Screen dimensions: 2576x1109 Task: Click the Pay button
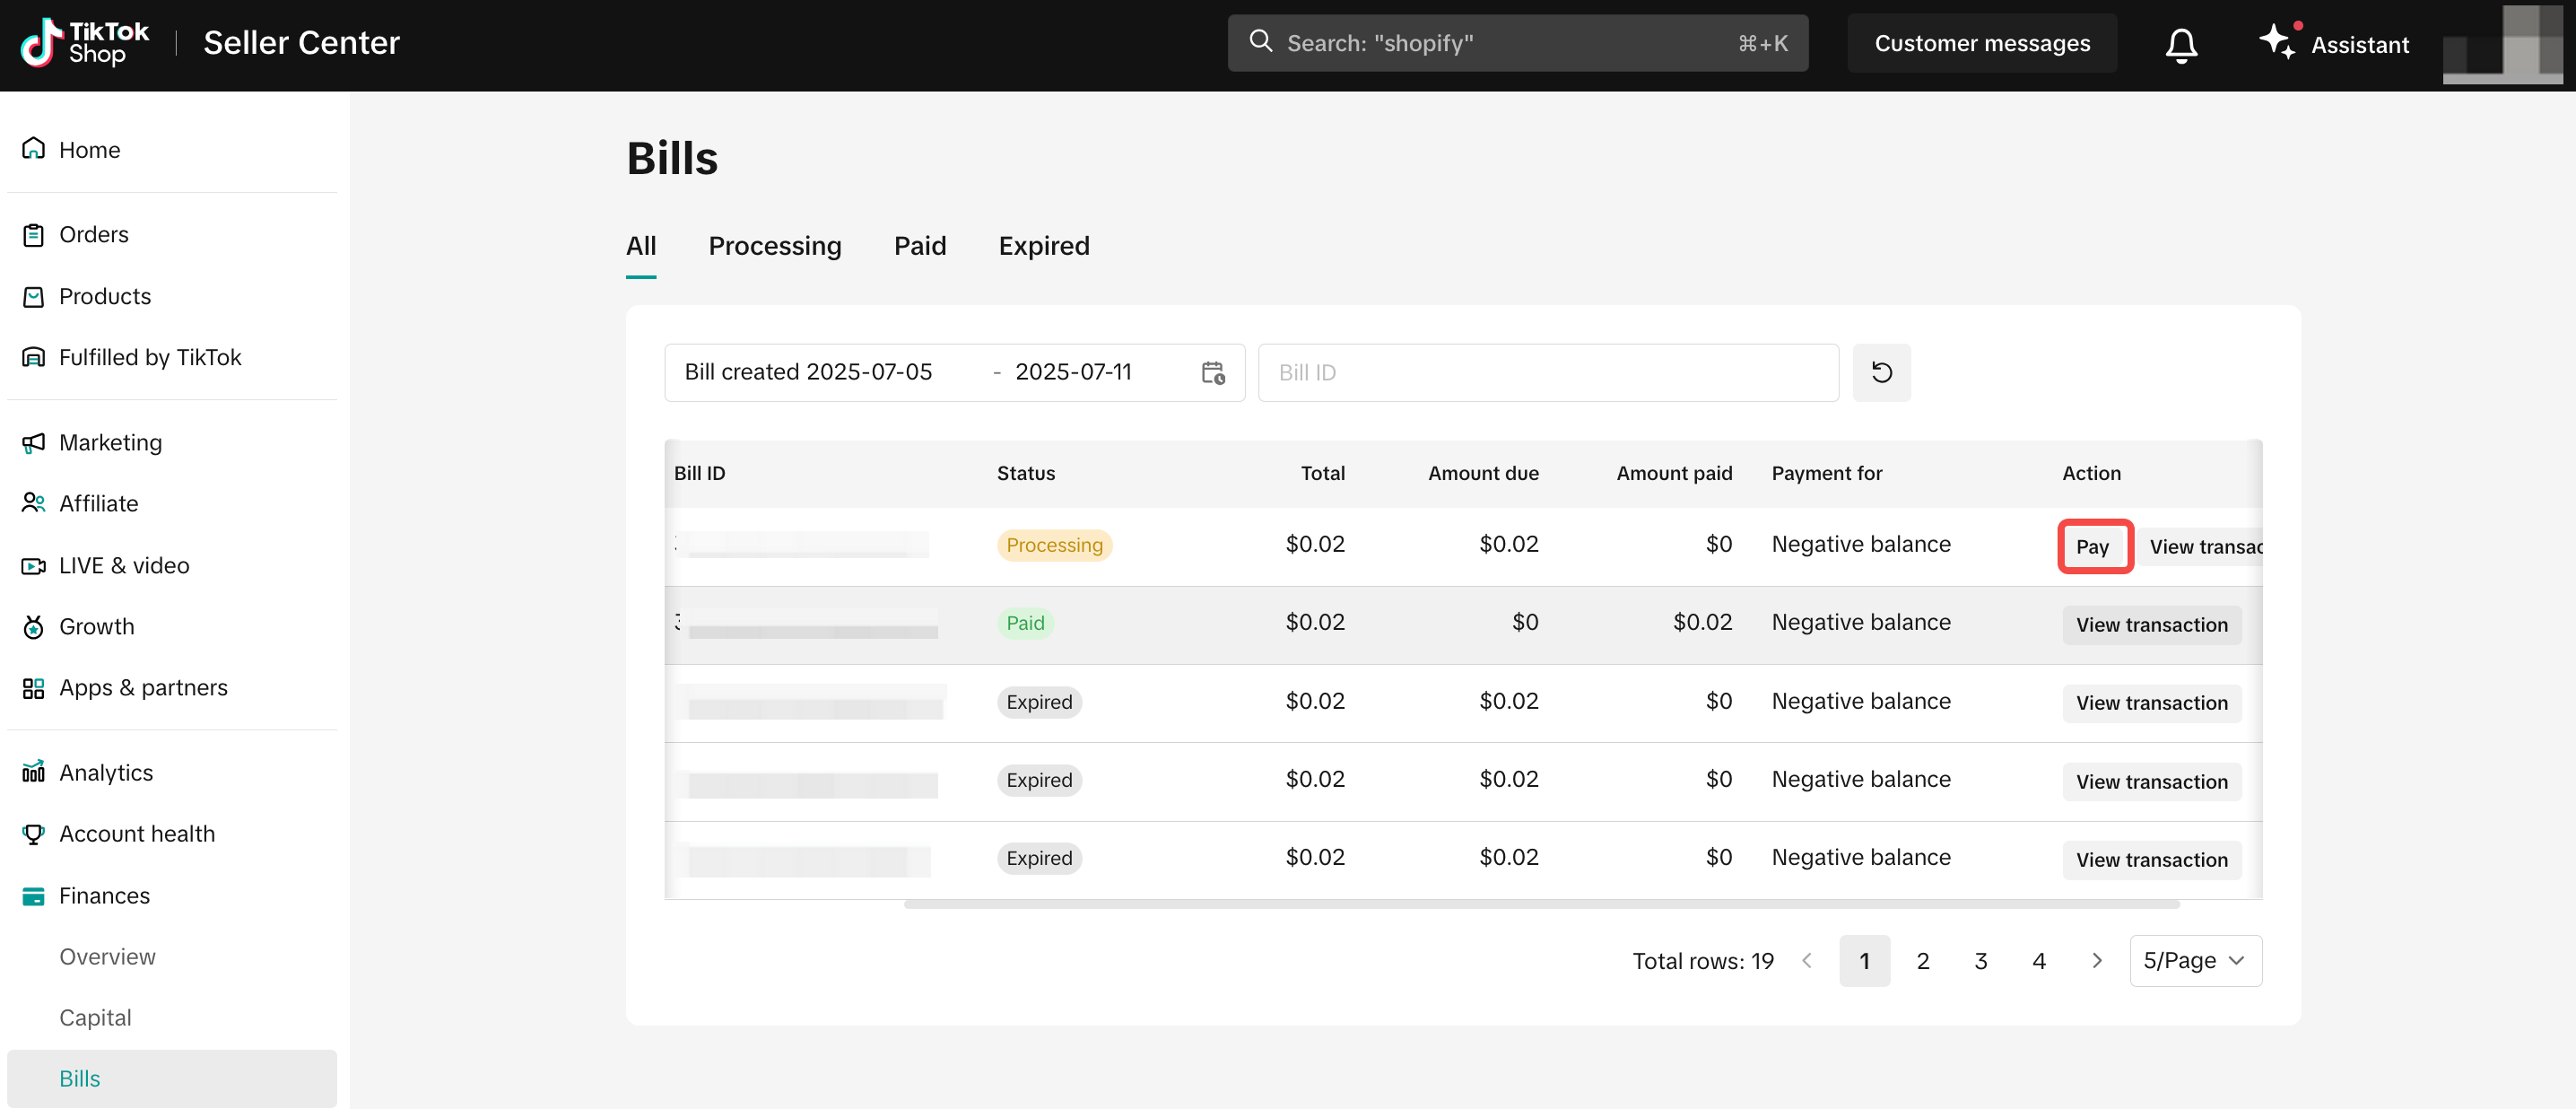coord(2092,546)
